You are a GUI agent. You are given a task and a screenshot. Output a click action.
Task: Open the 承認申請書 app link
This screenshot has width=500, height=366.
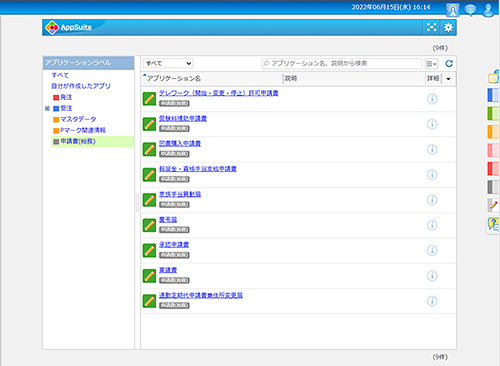[x=174, y=245]
